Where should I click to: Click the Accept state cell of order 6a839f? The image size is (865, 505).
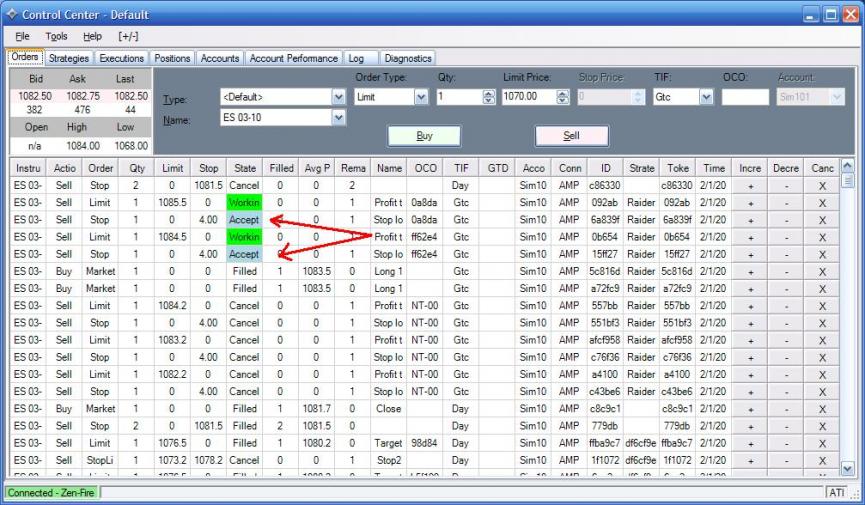pos(244,220)
